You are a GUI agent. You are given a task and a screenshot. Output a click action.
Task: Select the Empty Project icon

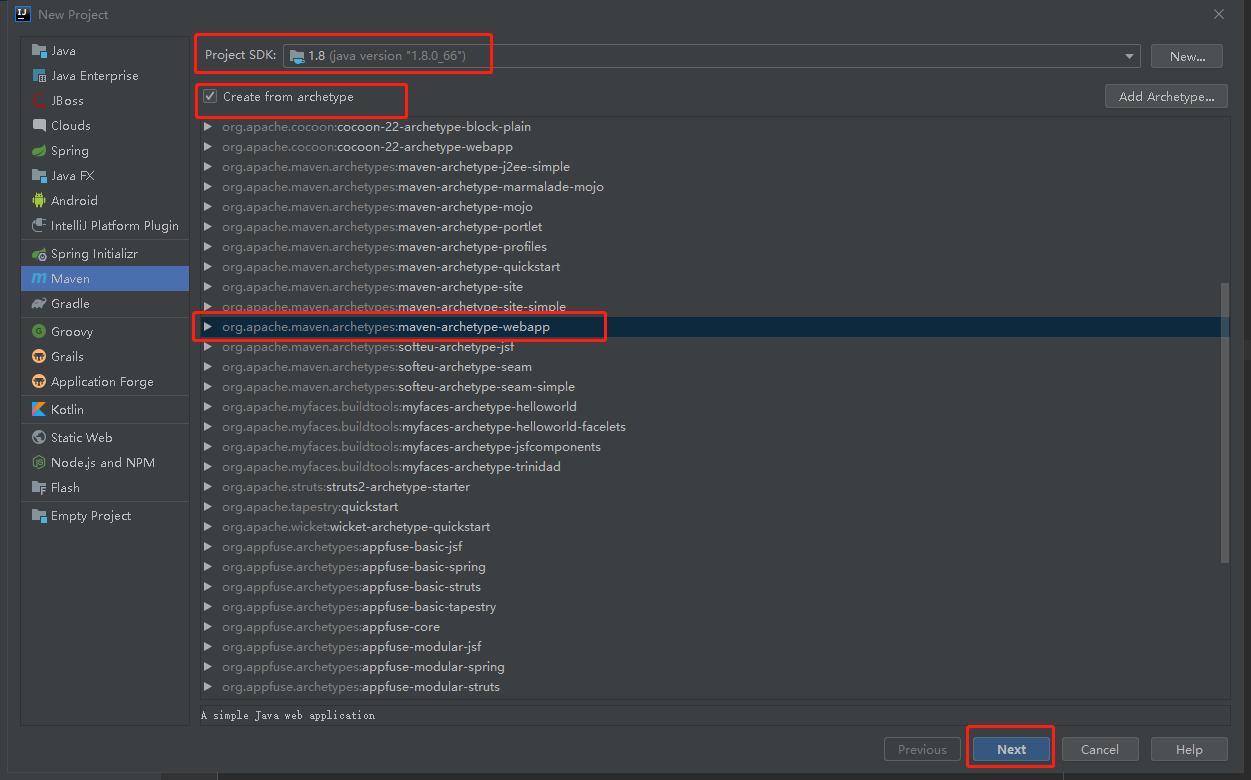(x=39, y=516)
